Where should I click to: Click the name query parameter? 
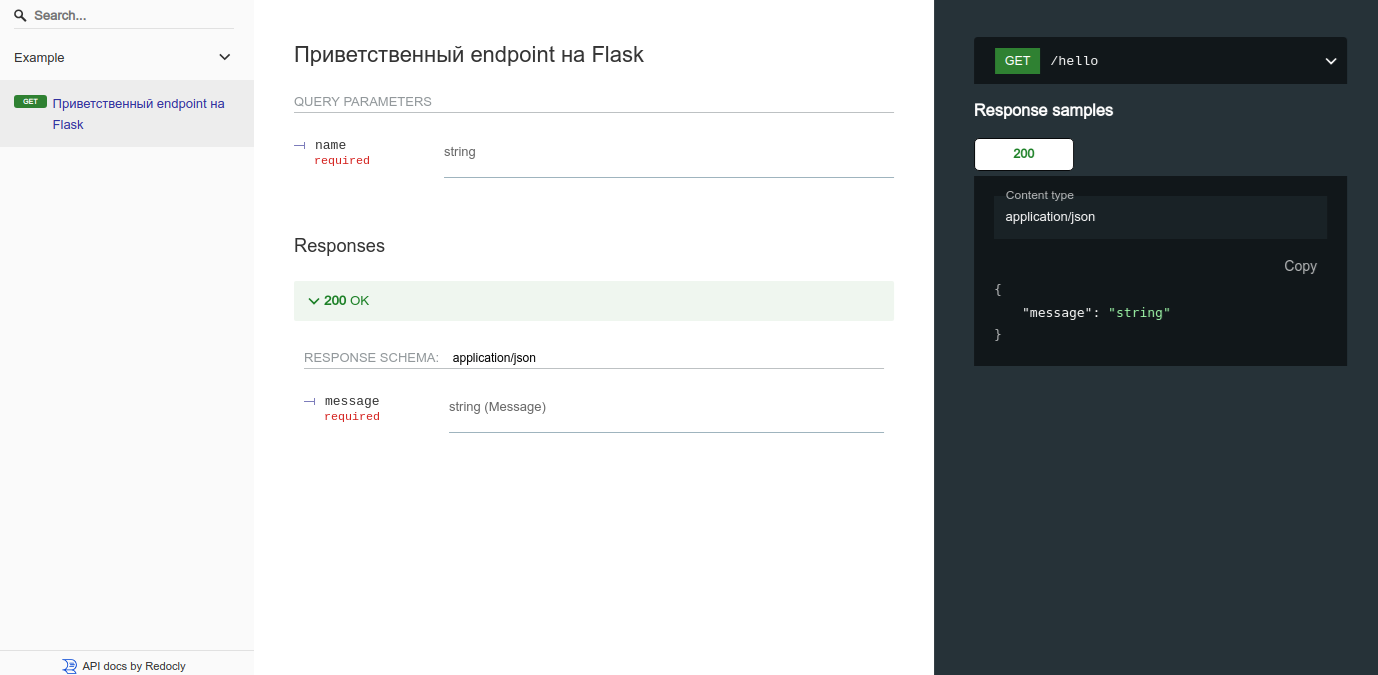[x=330, y=146]
